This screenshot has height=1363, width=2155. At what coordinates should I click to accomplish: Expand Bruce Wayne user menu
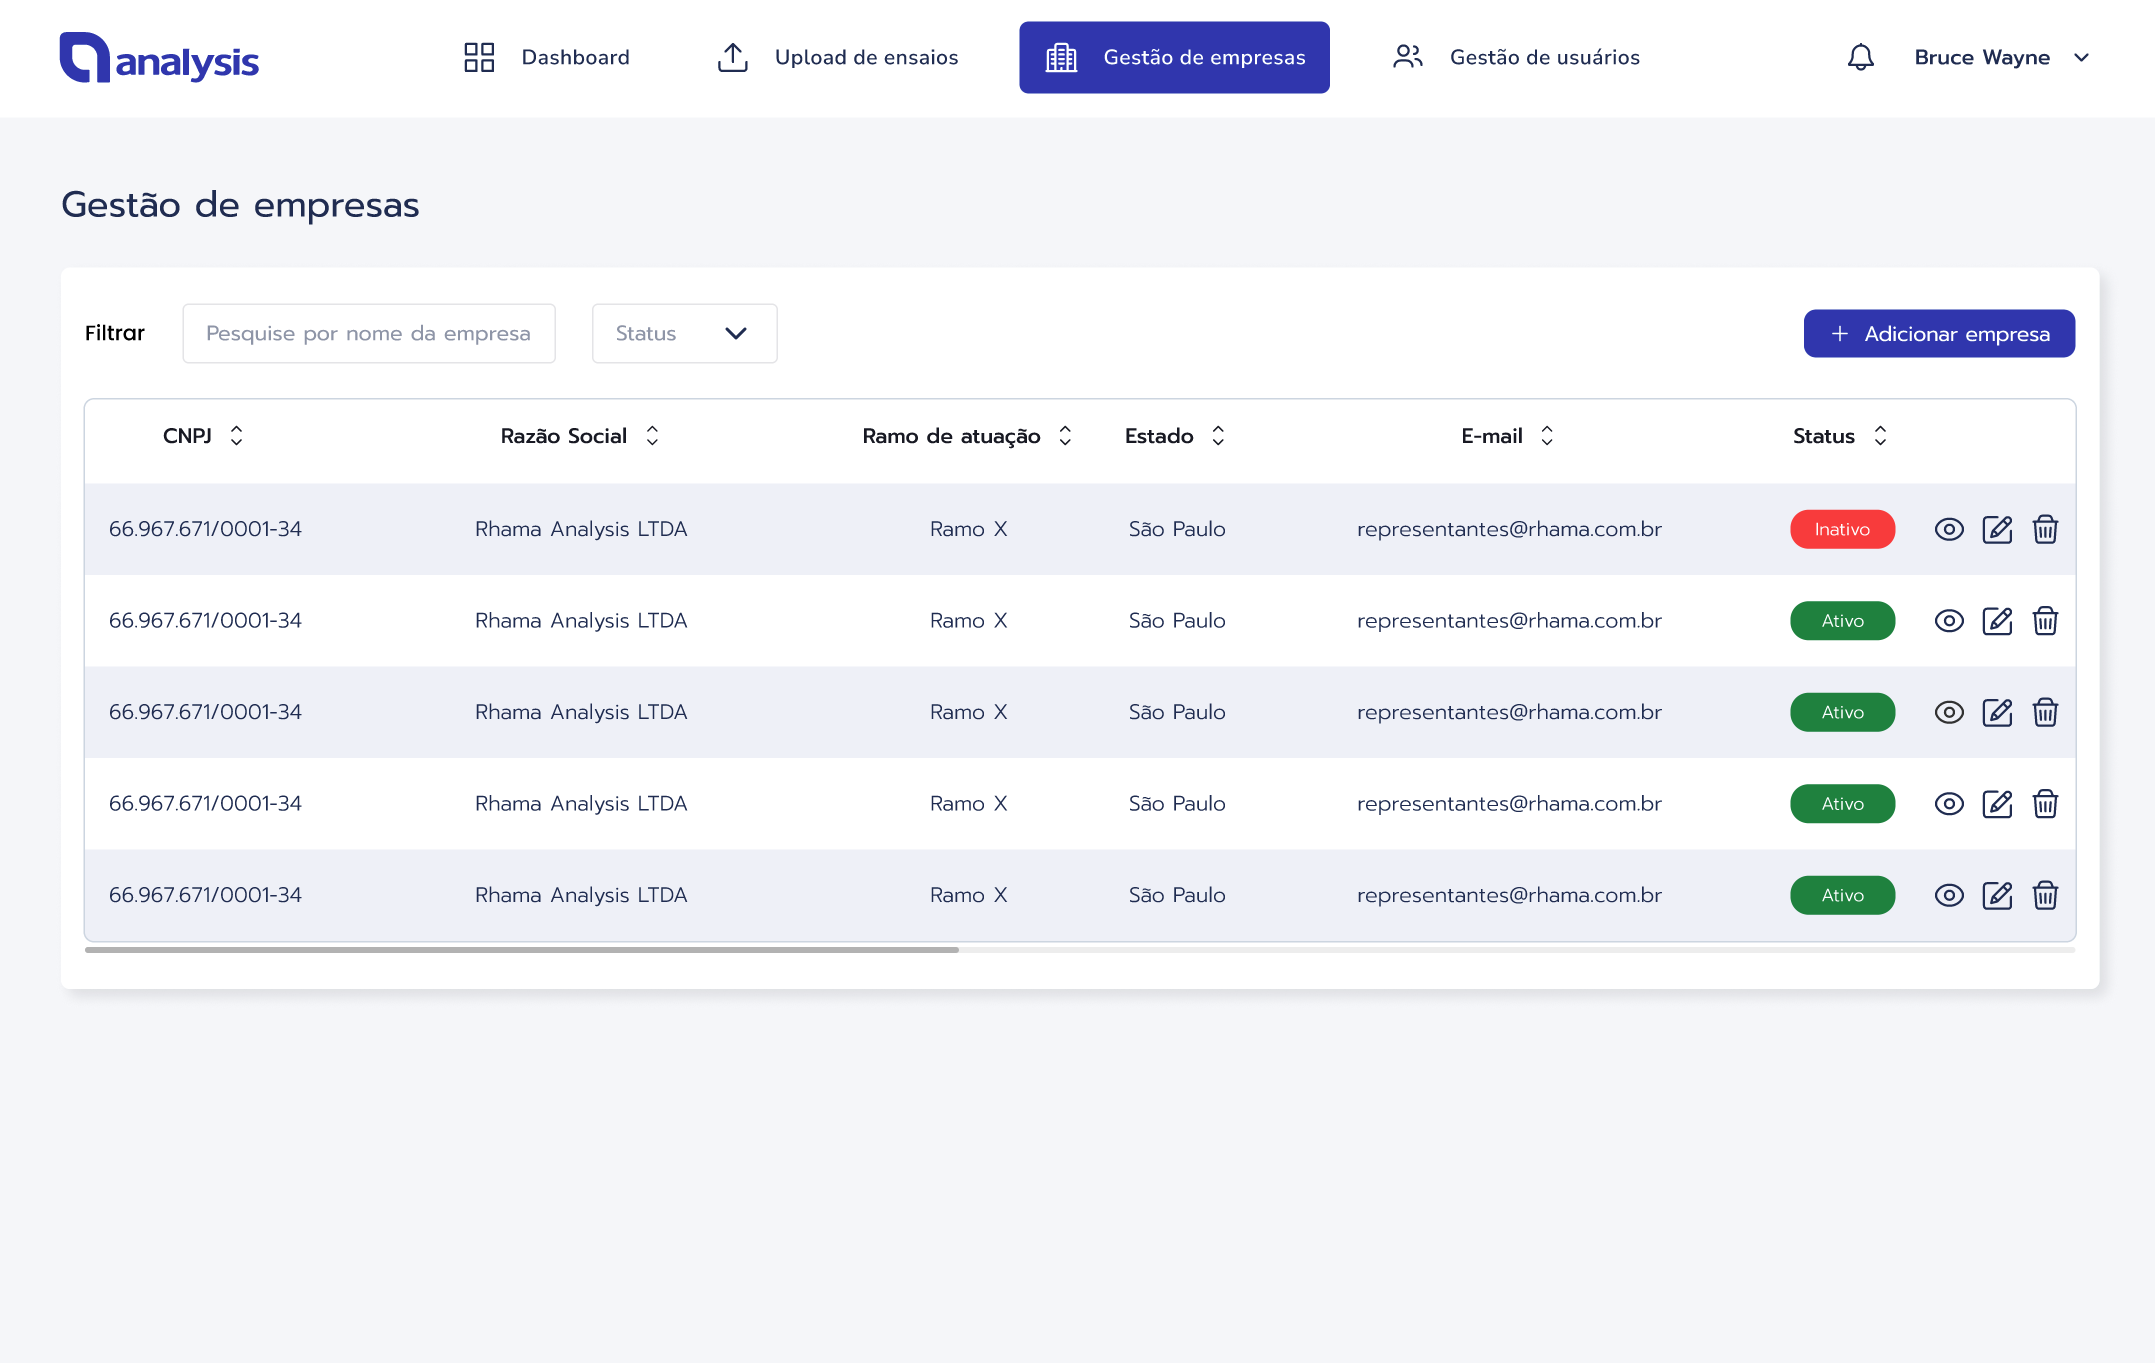(2000, 57)
